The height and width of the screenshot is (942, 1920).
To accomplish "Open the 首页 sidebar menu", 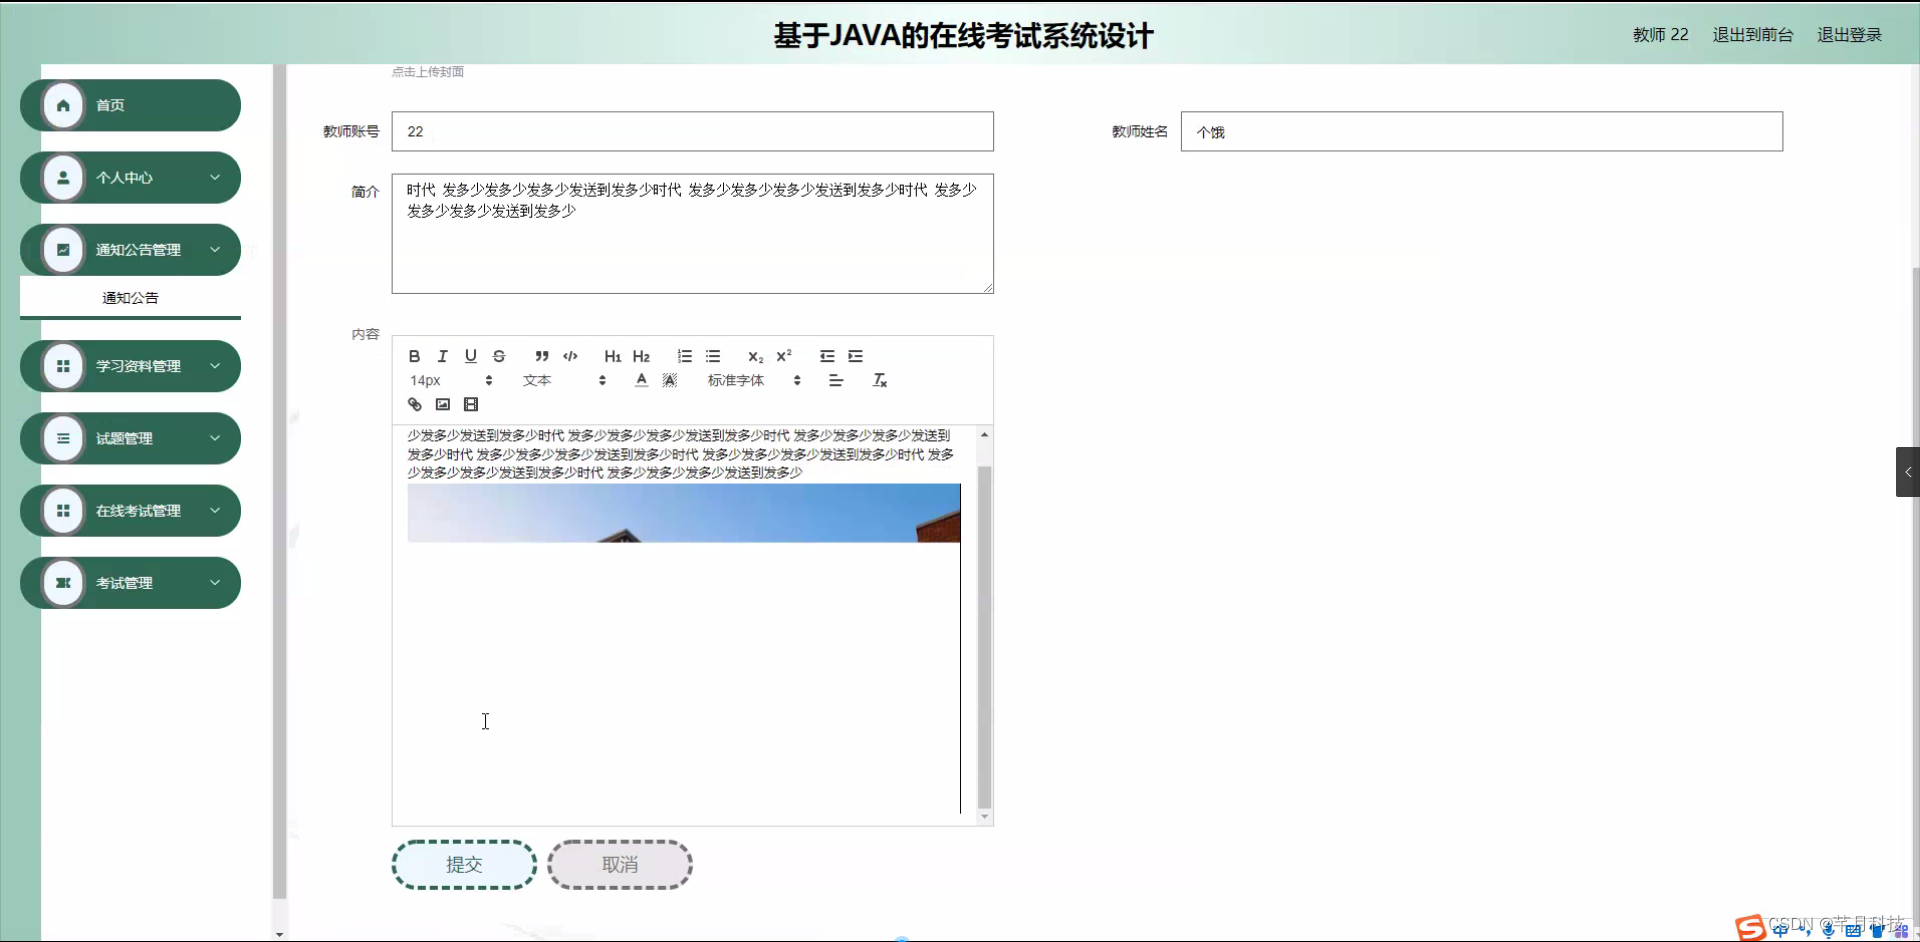I will [x=129, y=104].
